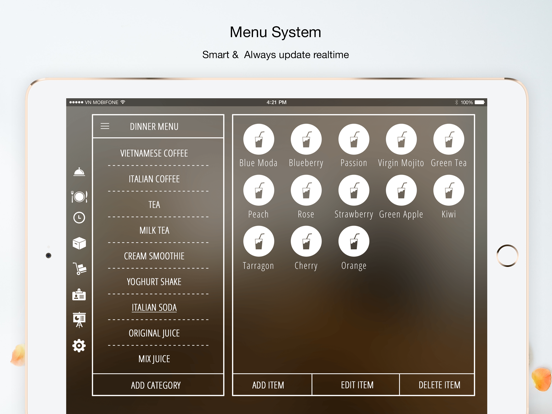
Task: Select the Tea category
Action: (154, 205)
